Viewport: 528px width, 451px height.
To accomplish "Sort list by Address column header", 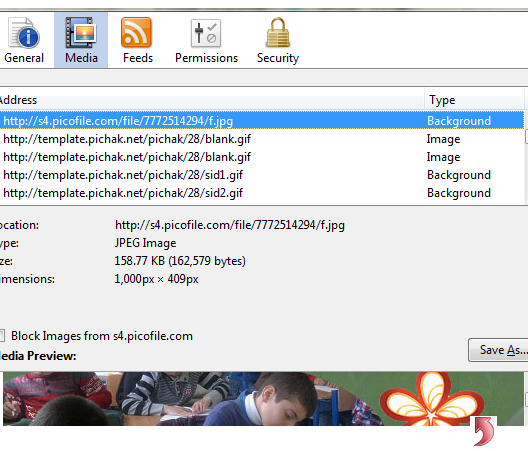I will pyautogui.click(x=212, y=100).
